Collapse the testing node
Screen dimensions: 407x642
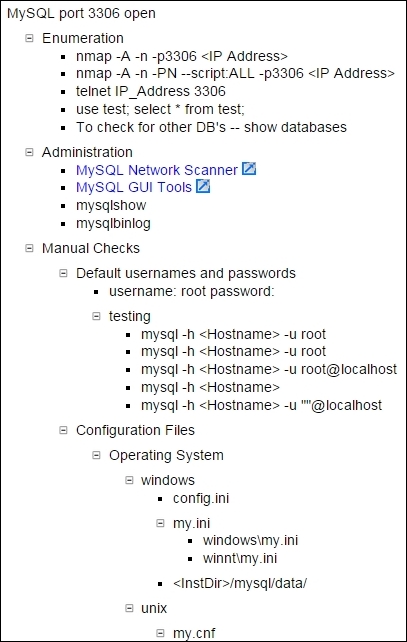tap(96, 316)
